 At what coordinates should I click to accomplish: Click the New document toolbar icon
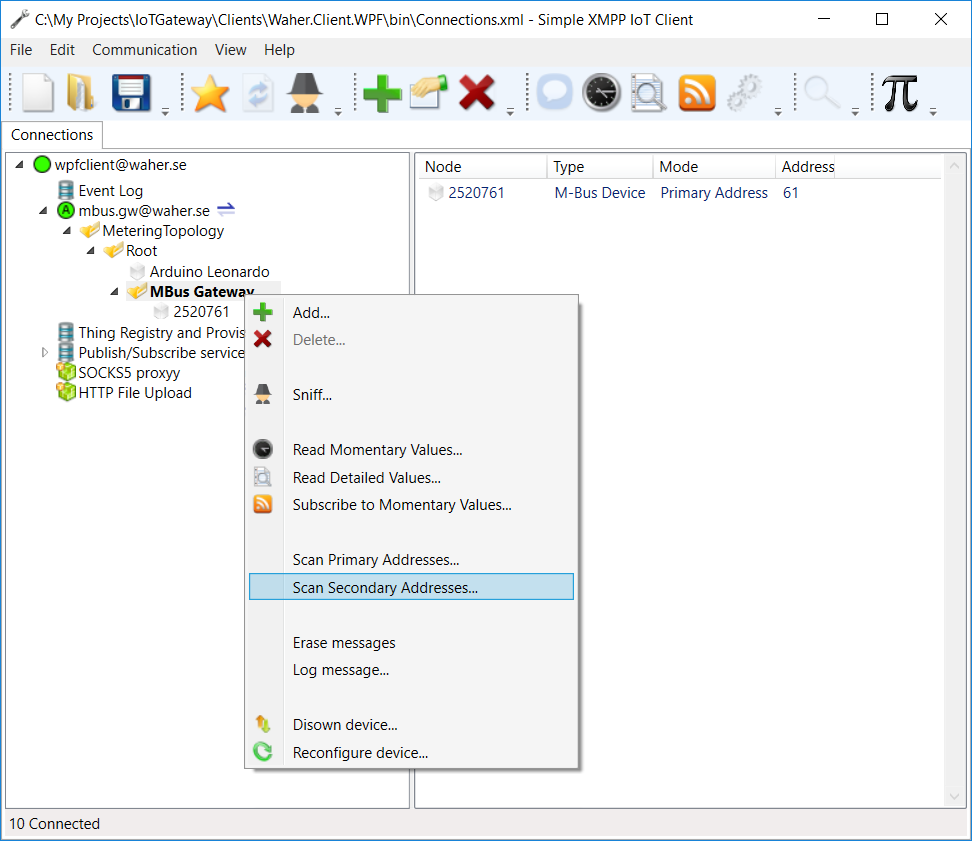38,93
